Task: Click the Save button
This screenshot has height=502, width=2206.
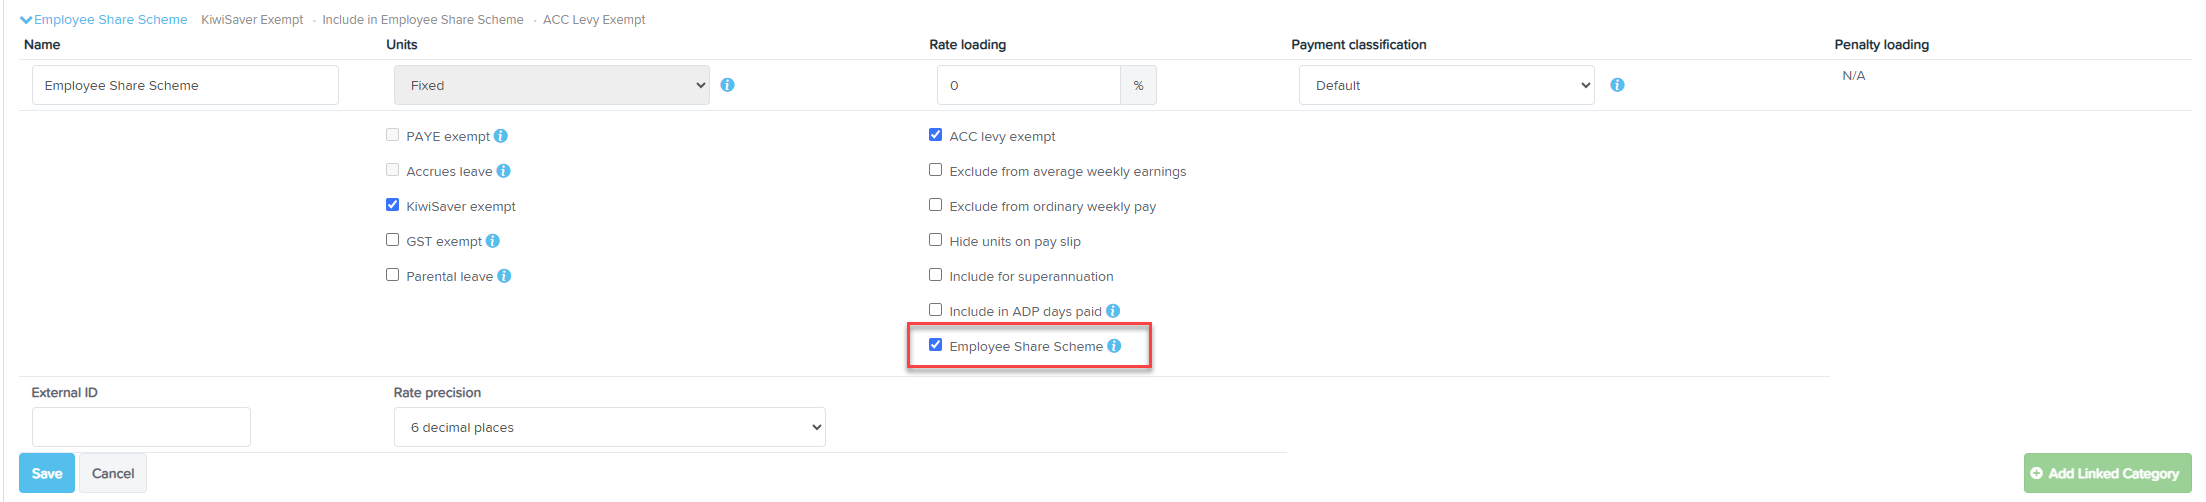Action: pyautogui.click(x=47, y=473)
